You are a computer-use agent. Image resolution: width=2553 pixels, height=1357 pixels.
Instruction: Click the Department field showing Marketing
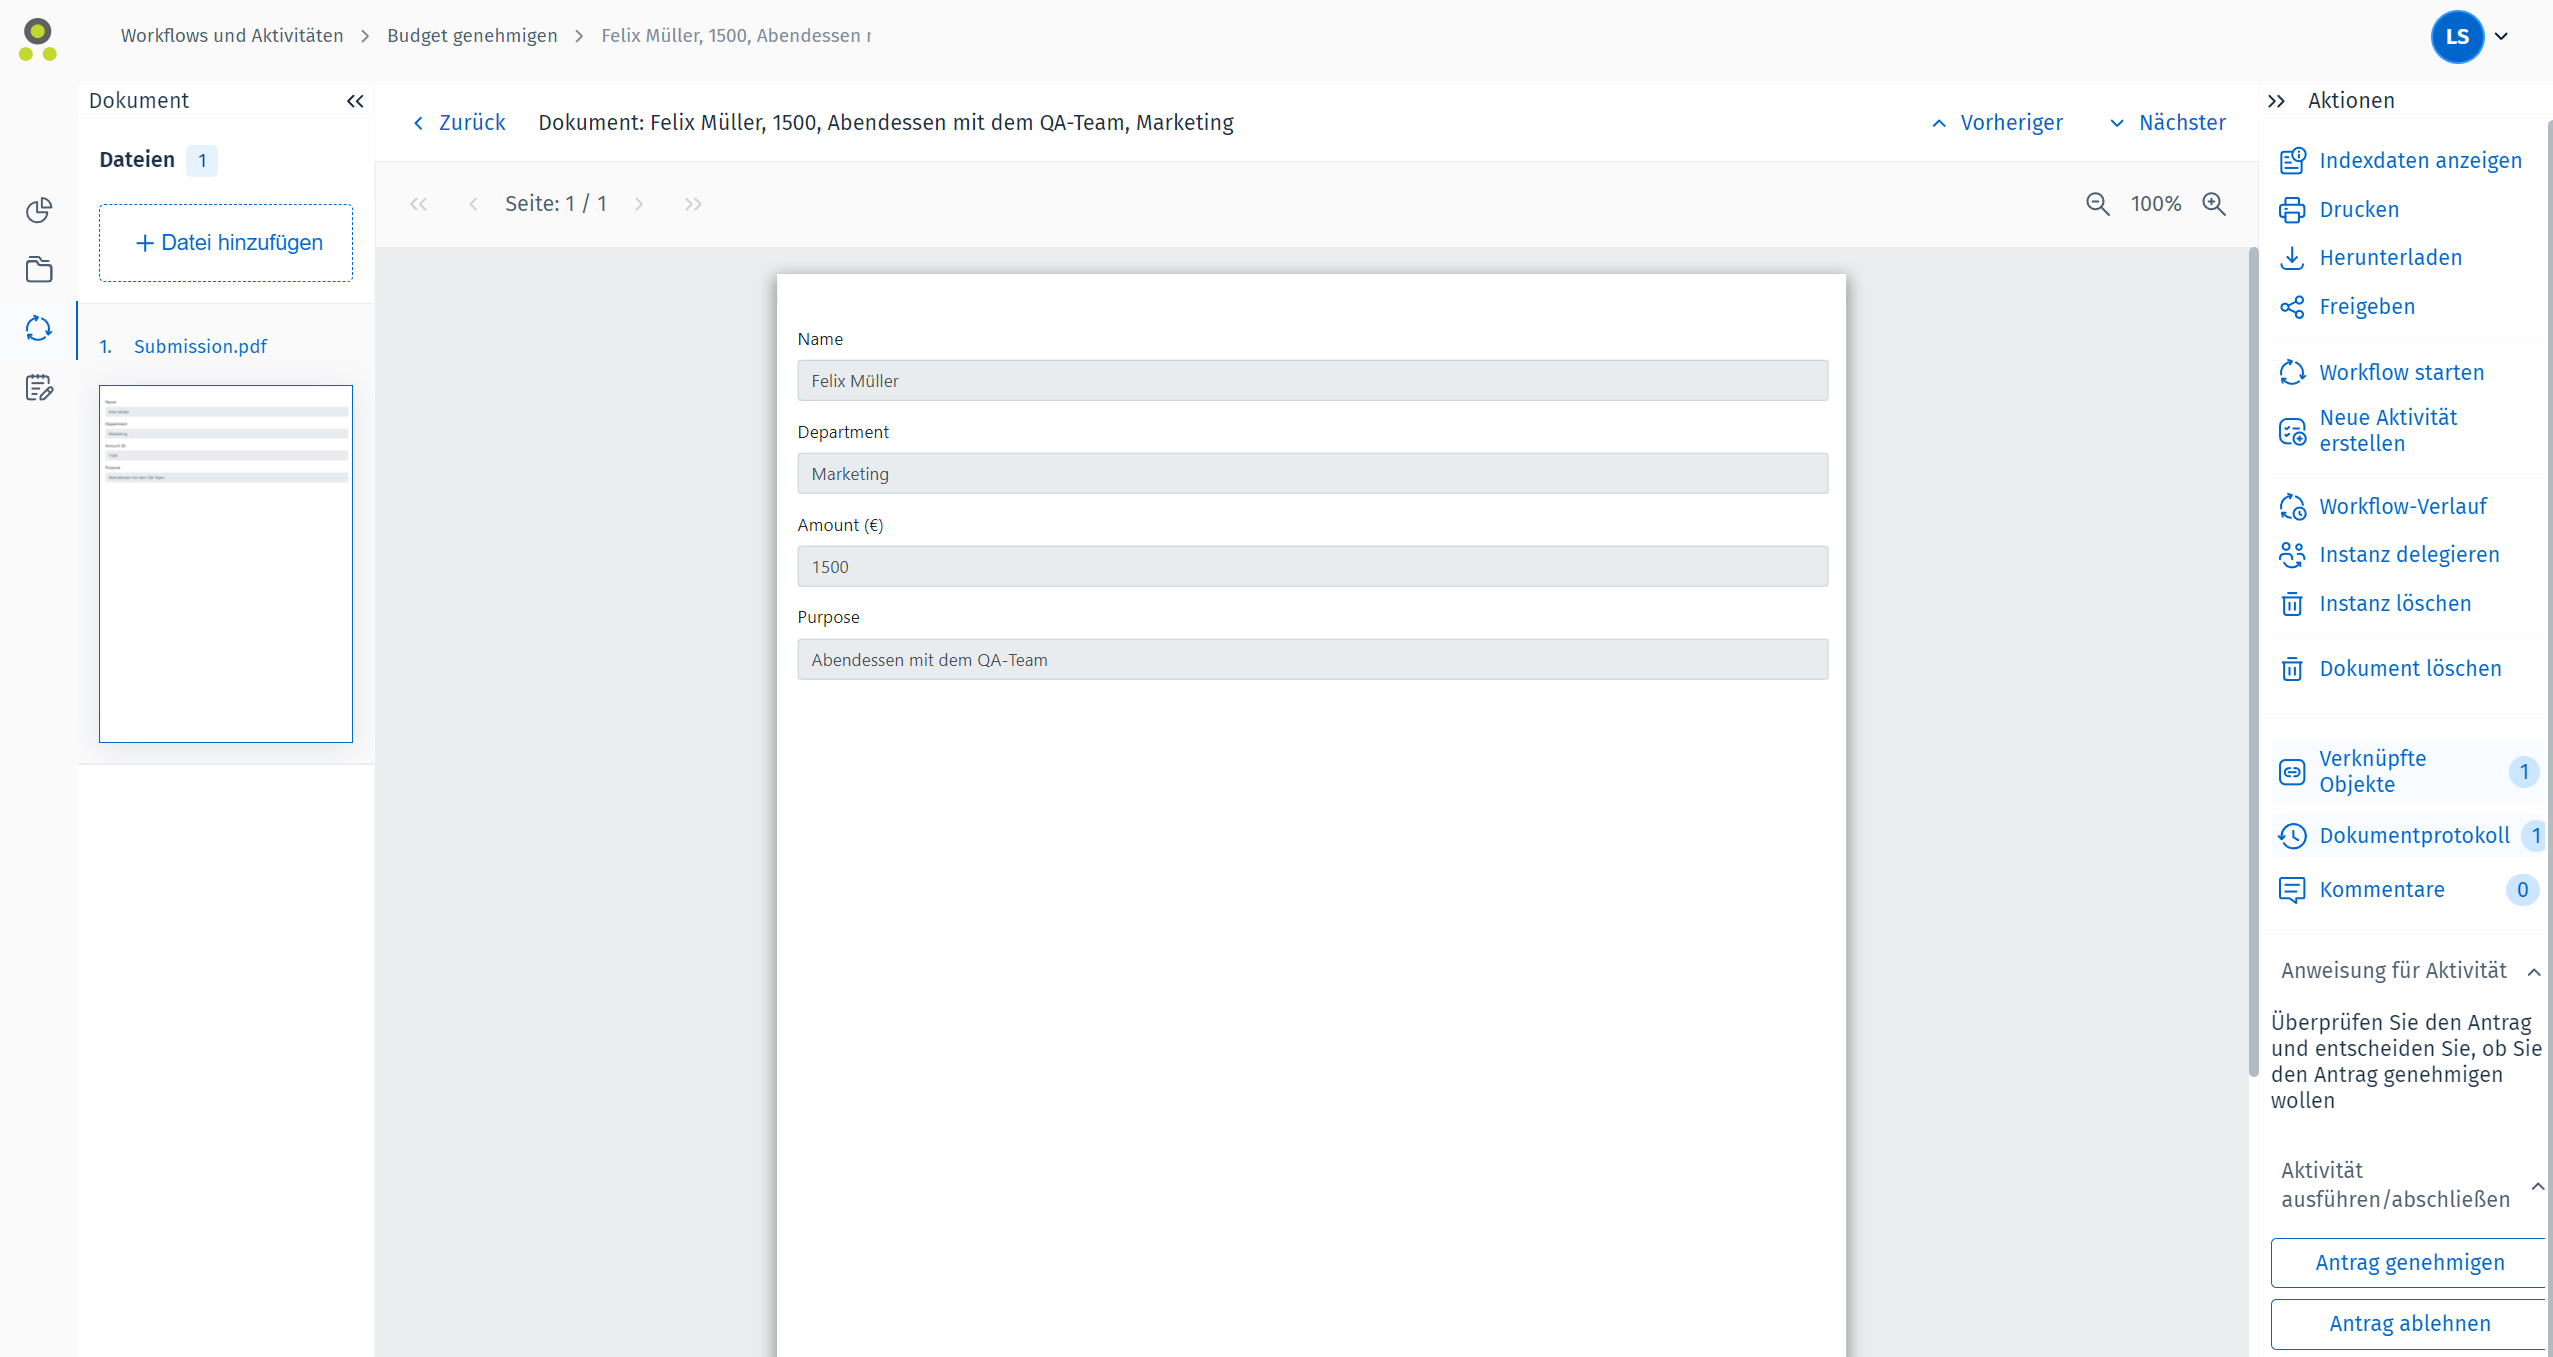[1312, 474]
